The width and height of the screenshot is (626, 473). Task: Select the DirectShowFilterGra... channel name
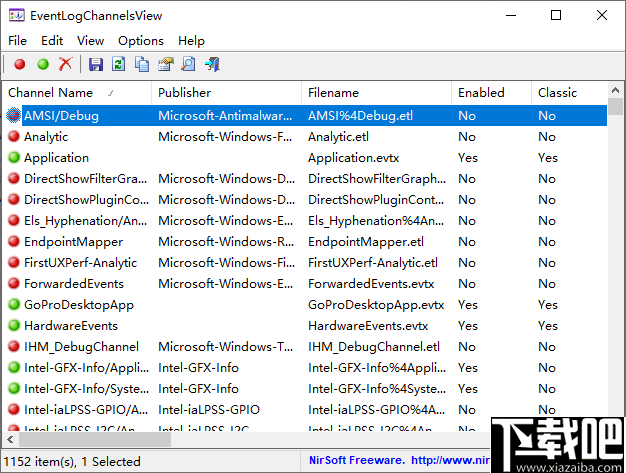tap(85, 179)
